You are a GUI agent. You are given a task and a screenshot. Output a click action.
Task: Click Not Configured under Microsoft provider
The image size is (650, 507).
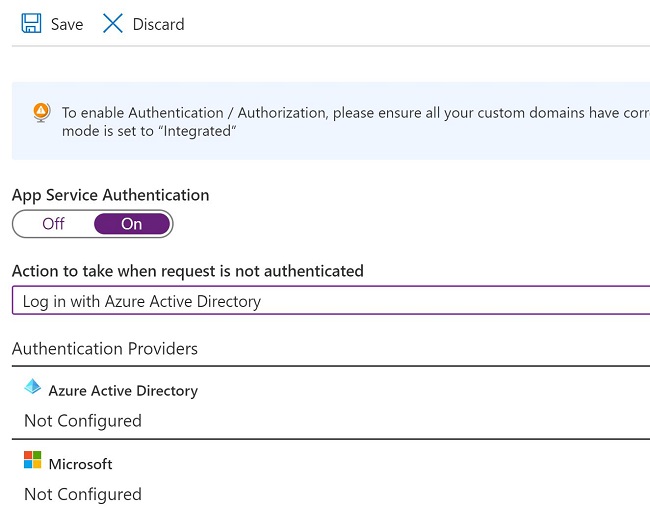83,494
